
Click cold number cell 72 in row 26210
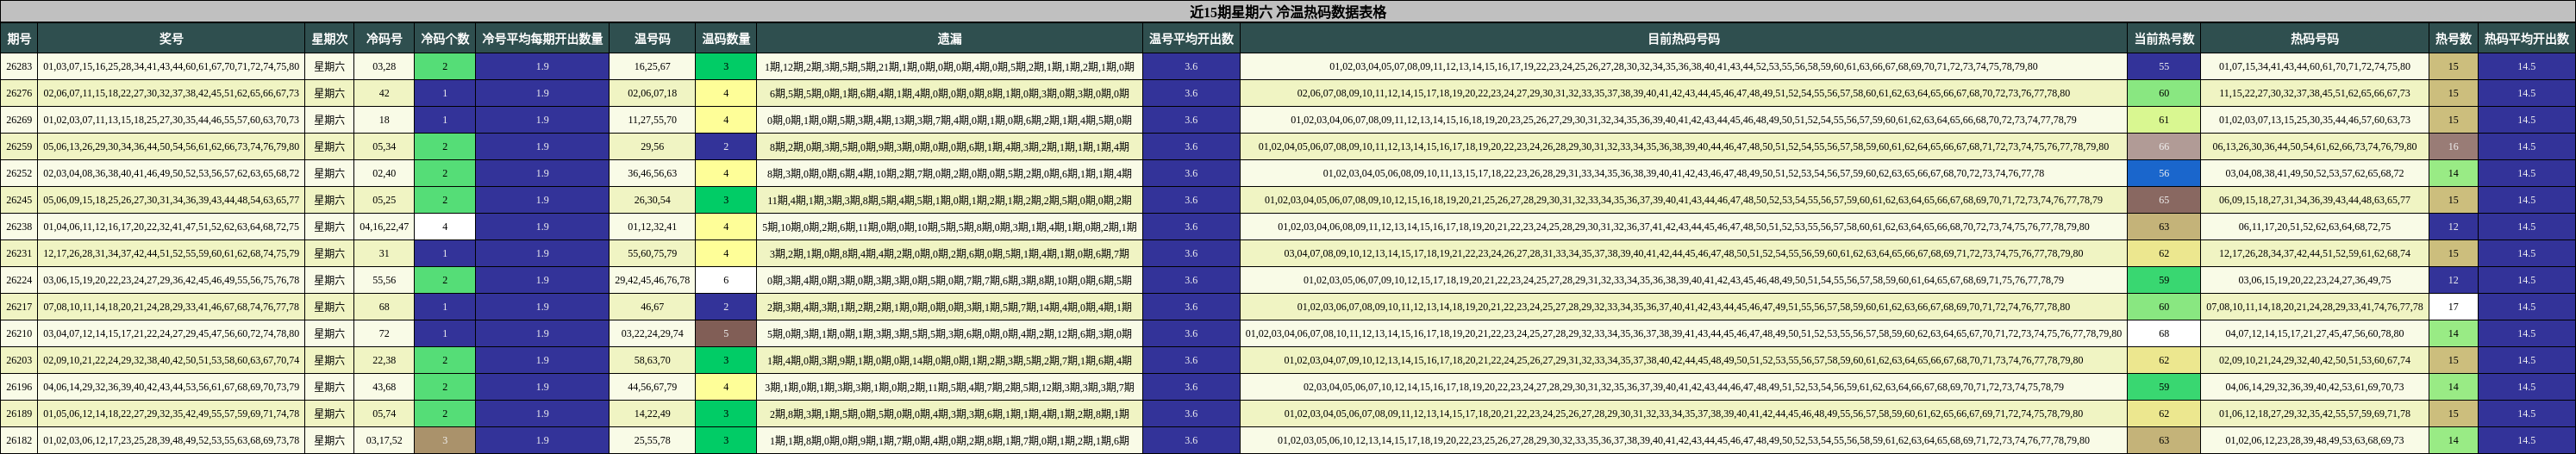click(x=384, y=333)
